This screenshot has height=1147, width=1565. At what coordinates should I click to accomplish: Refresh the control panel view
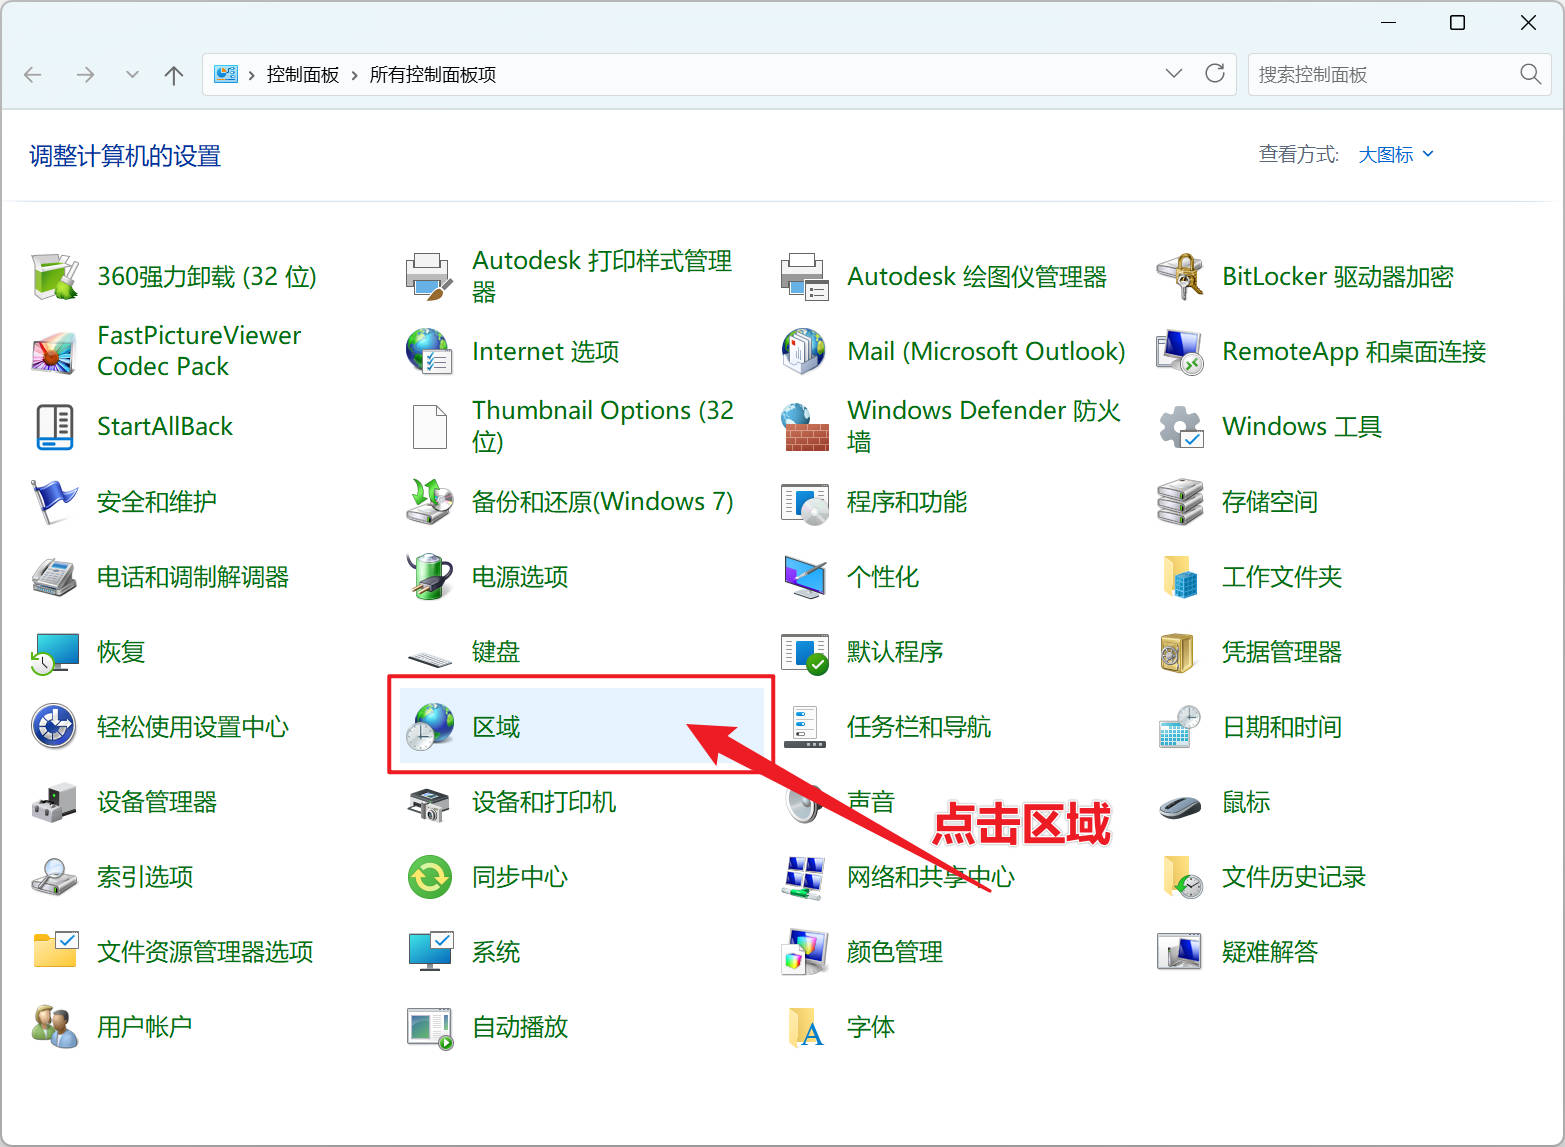1215,74
